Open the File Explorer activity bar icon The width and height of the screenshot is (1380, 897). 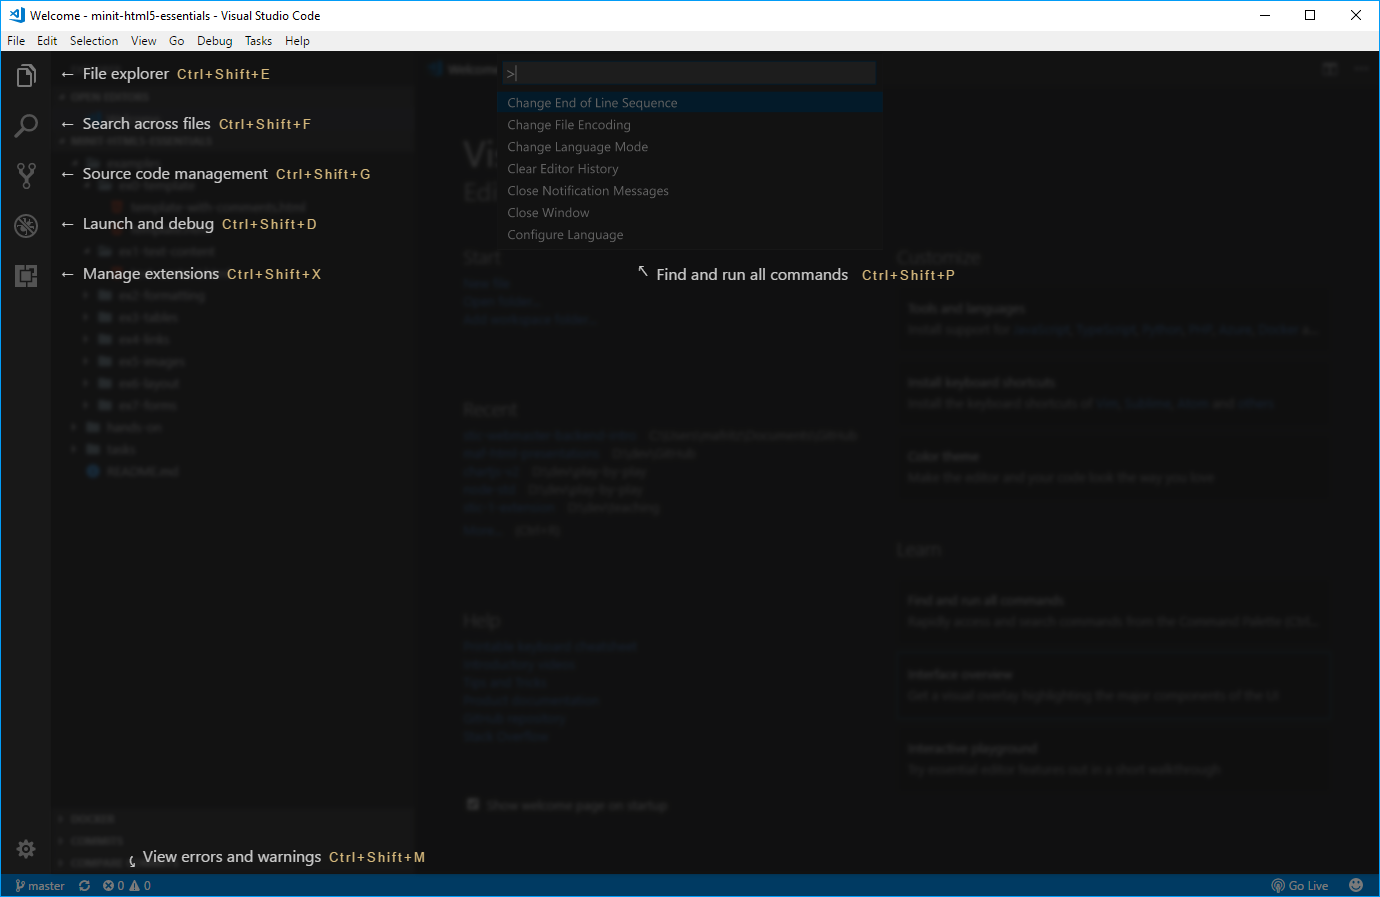click(26, 75)
